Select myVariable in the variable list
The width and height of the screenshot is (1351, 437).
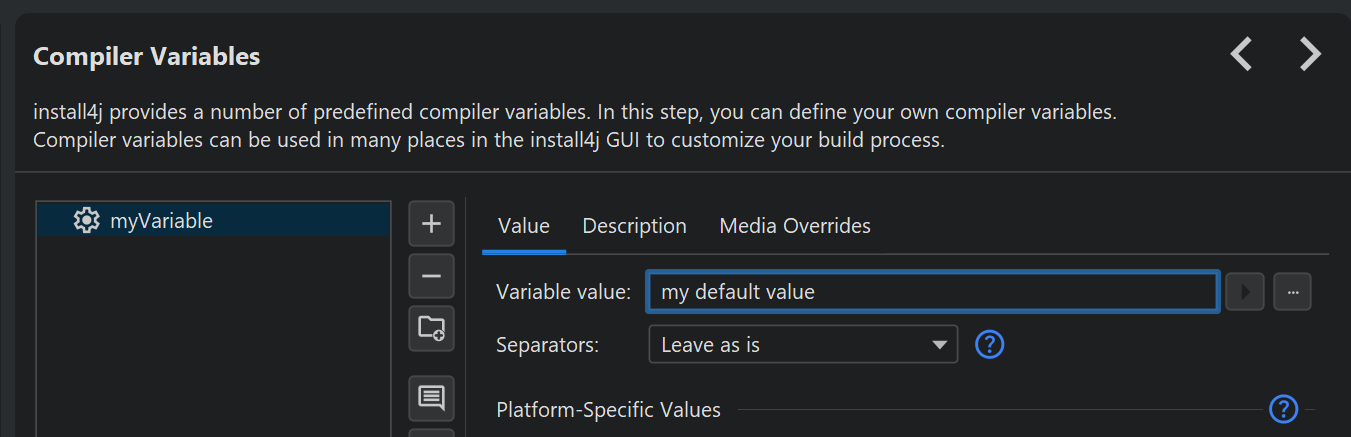coord(161,220)
